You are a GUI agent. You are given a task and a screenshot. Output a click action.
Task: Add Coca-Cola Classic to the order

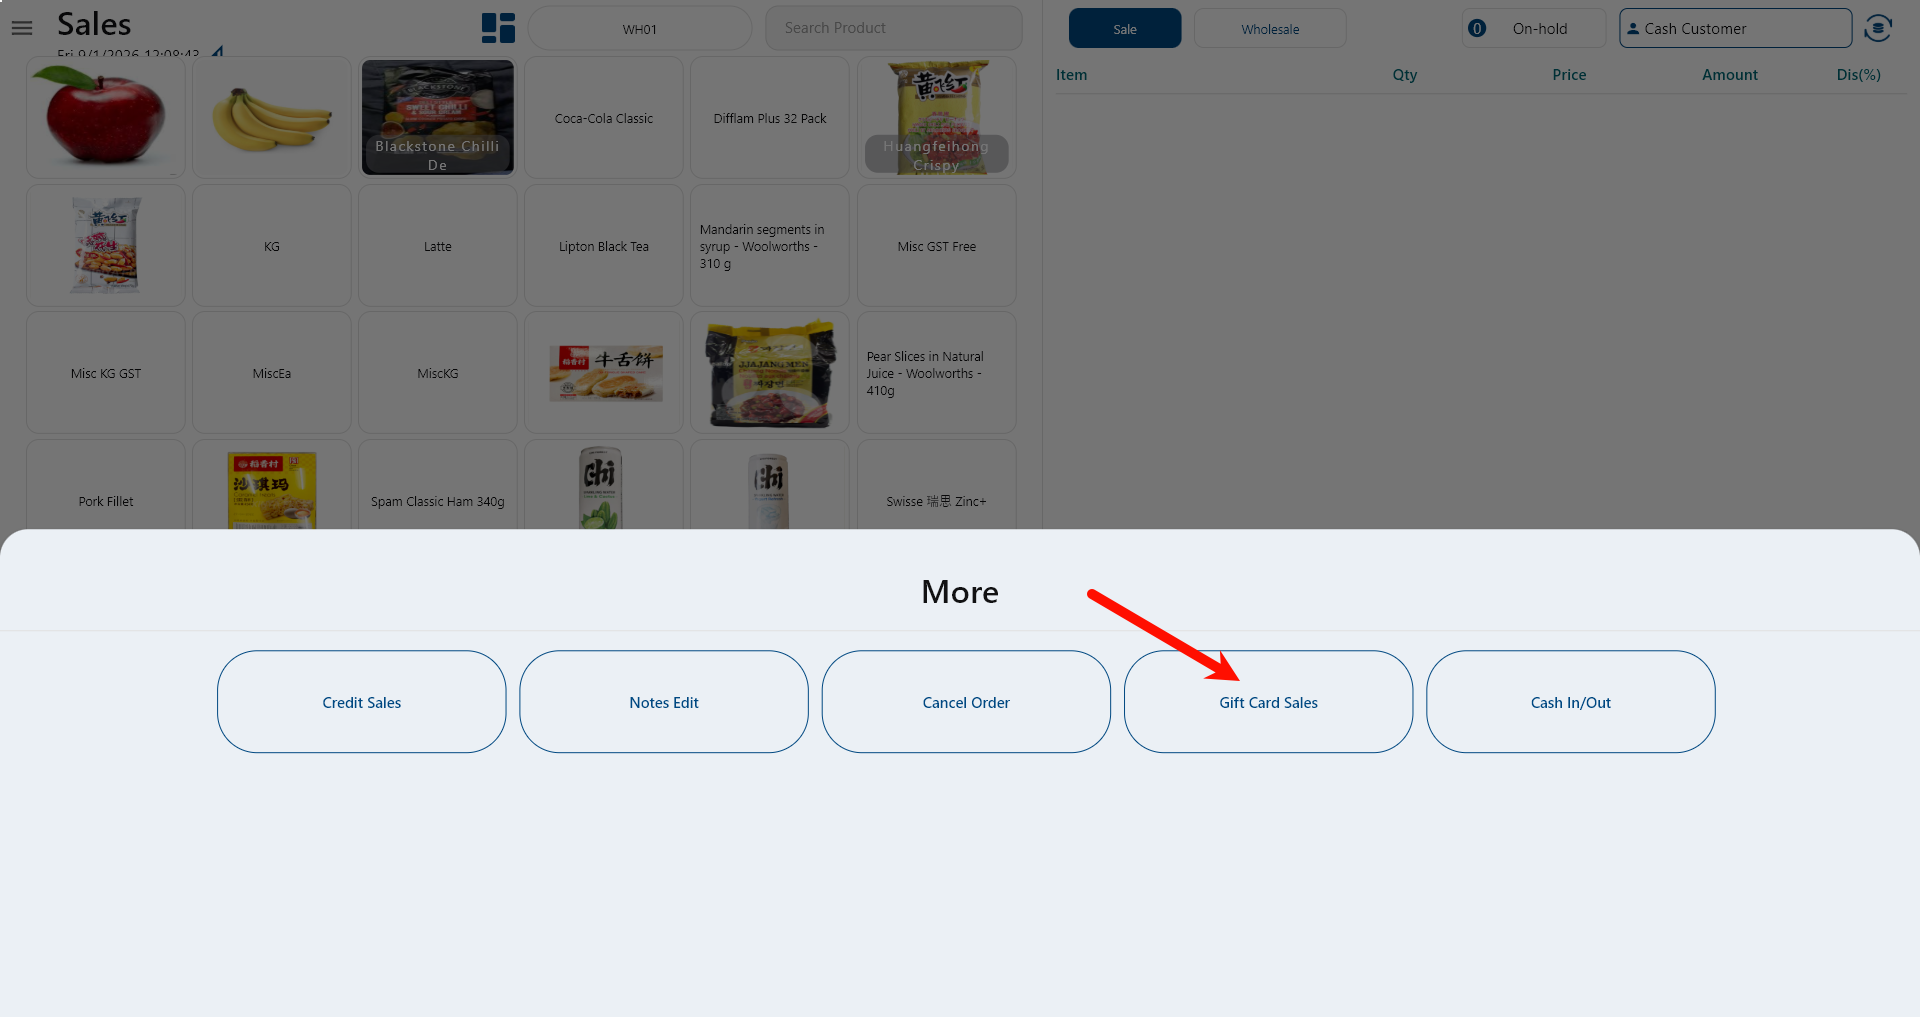click(x=604, y=118)
